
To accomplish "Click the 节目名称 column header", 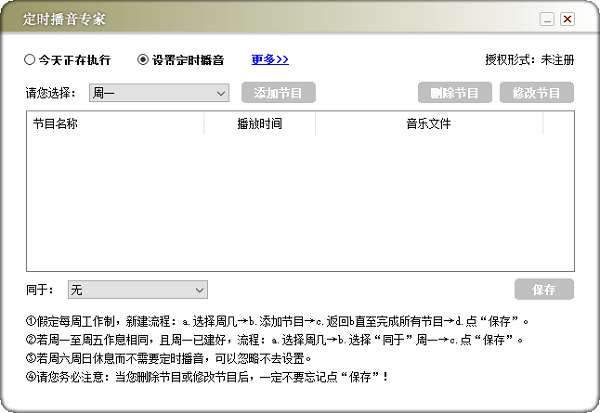I will (x=115, y=124).
